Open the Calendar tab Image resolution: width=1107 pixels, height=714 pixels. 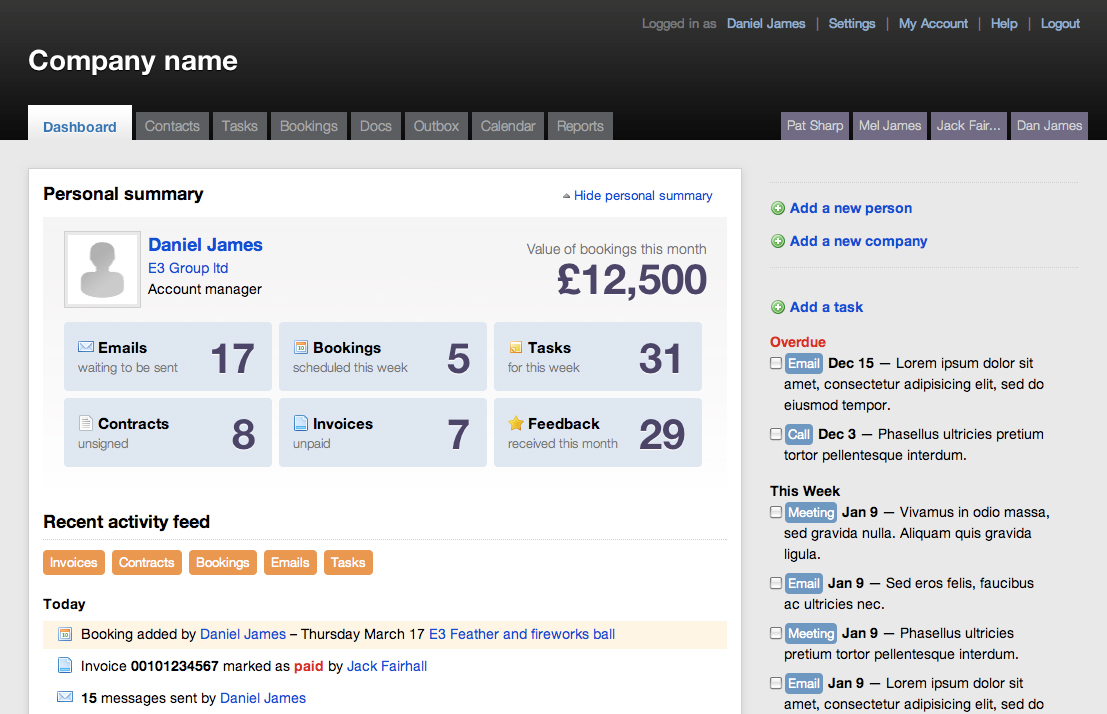click(x=508, y=126)
